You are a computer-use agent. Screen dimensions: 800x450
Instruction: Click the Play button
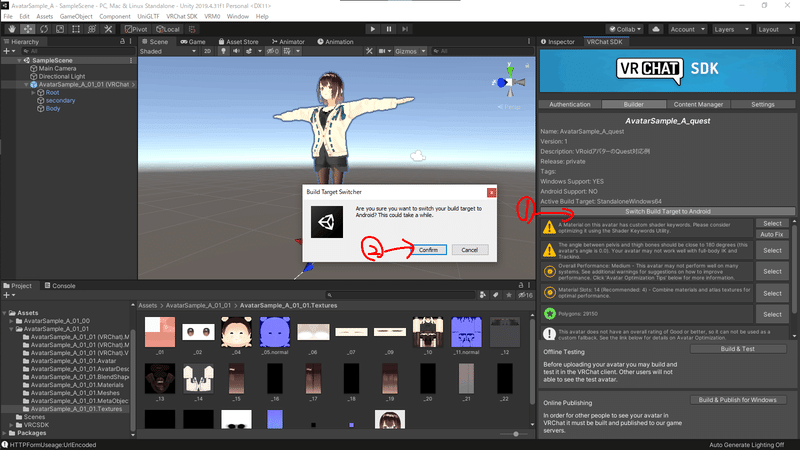372,29
